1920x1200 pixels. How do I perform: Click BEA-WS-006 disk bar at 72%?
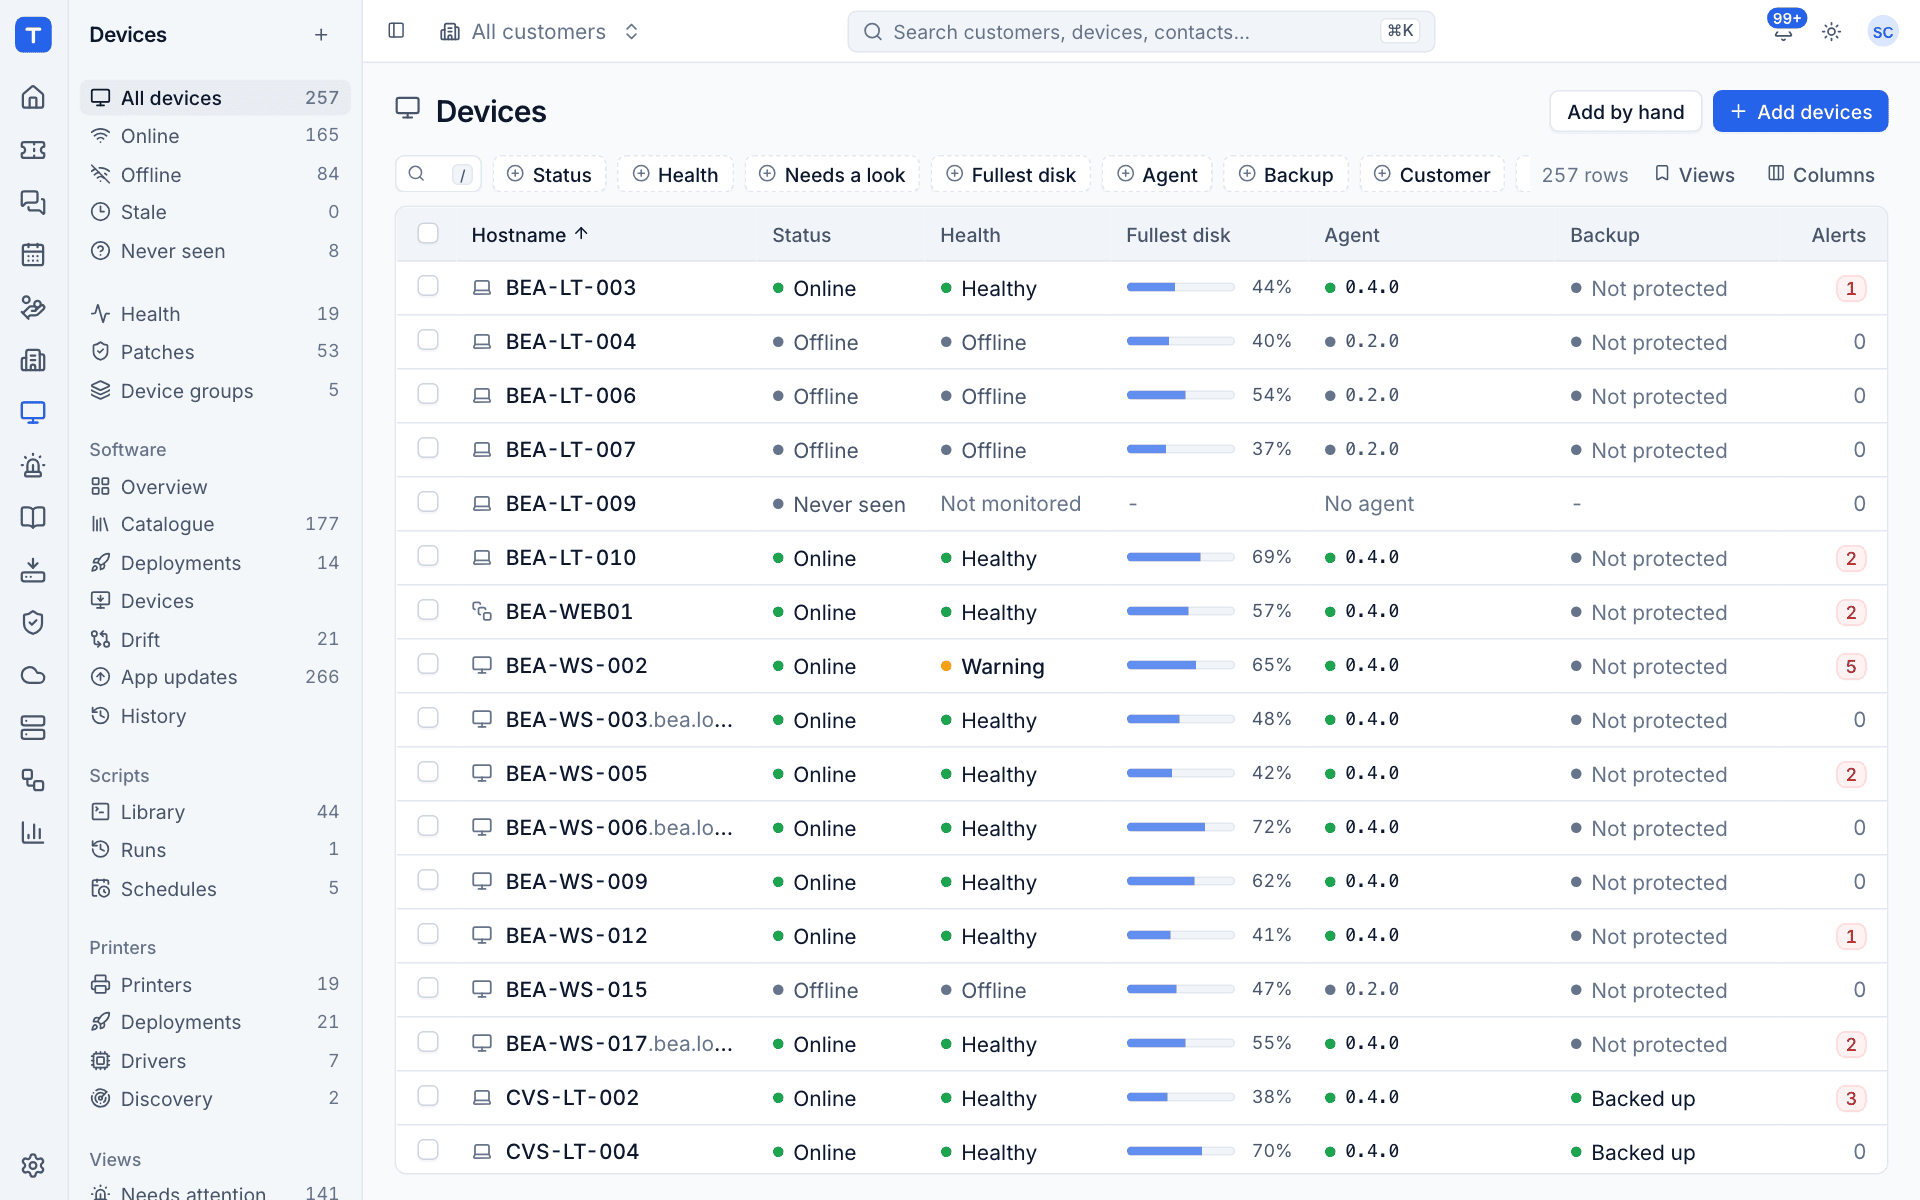click(1180, 827)
